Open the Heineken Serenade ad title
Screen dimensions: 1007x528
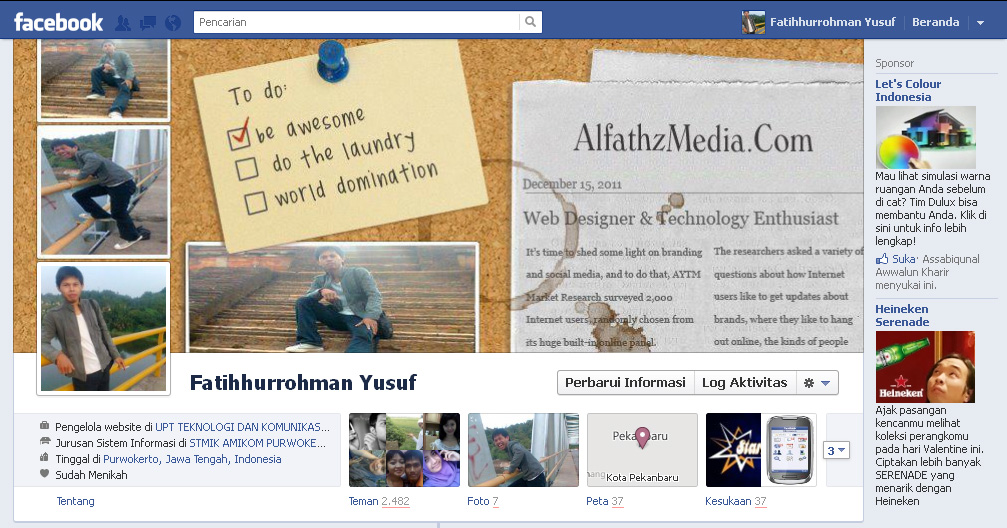tap(902, 315)
